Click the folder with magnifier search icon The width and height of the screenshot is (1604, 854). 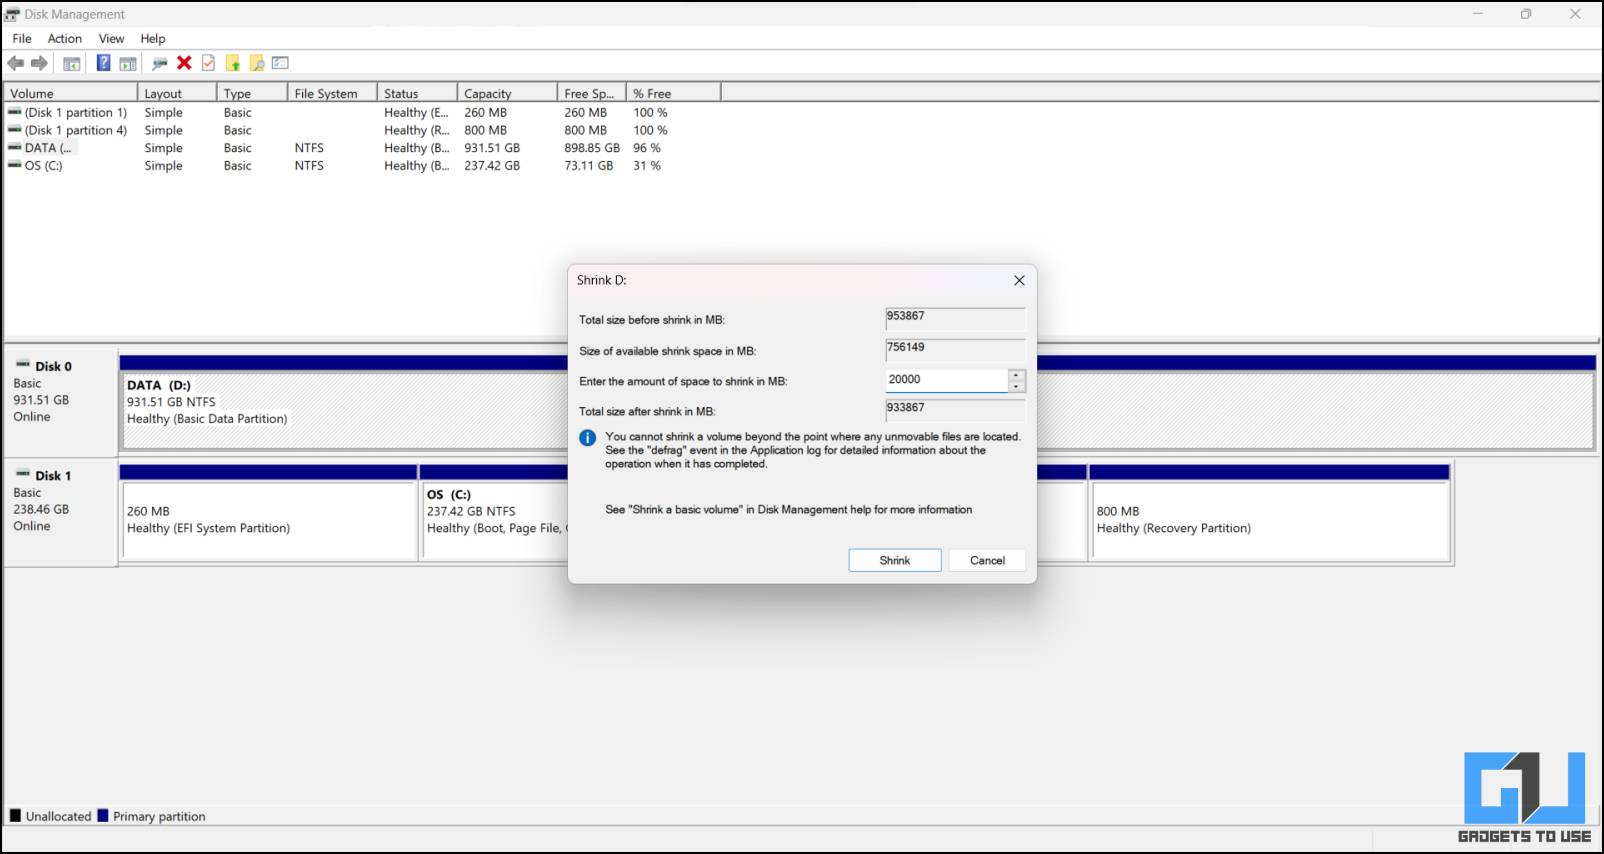tap(257, 63)
